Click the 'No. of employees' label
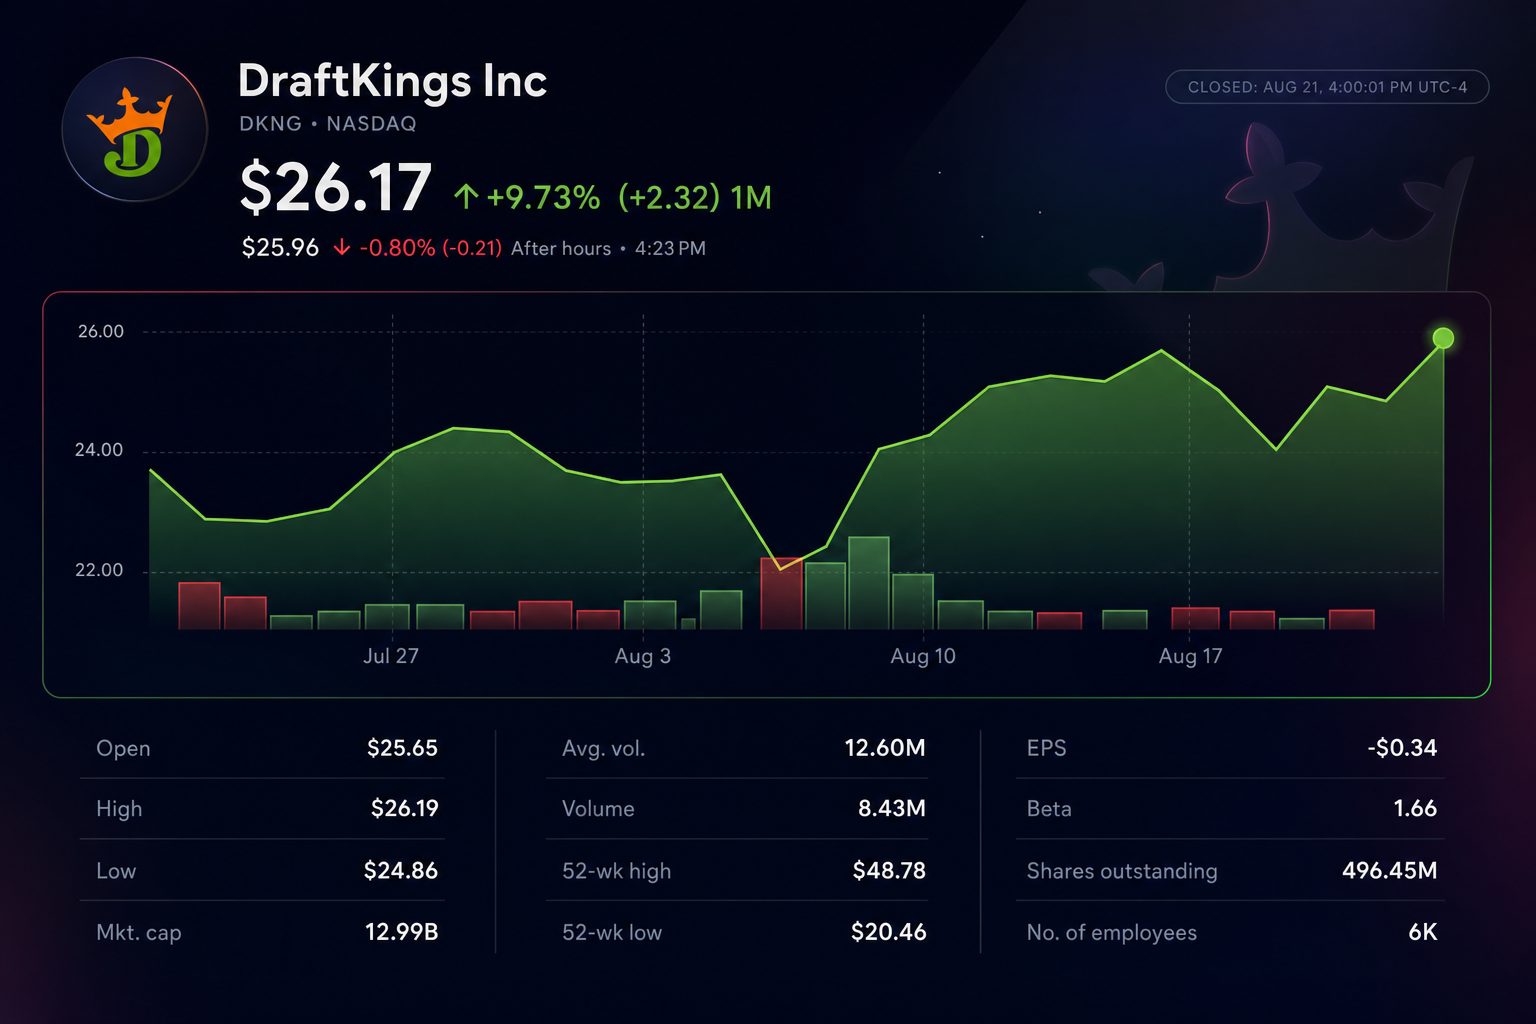This screenshot has width=1536, height=1024. [x=1112, y=933]
